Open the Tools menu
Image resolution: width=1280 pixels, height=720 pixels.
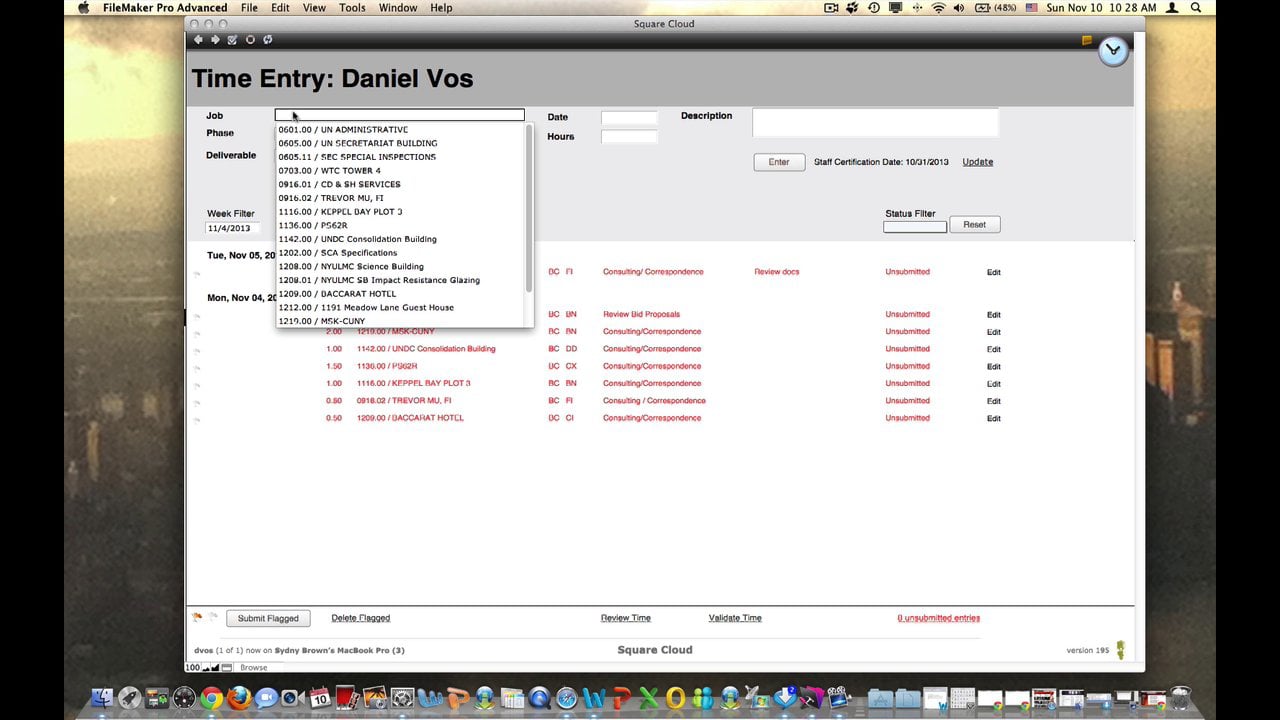[x=352, y=7]
